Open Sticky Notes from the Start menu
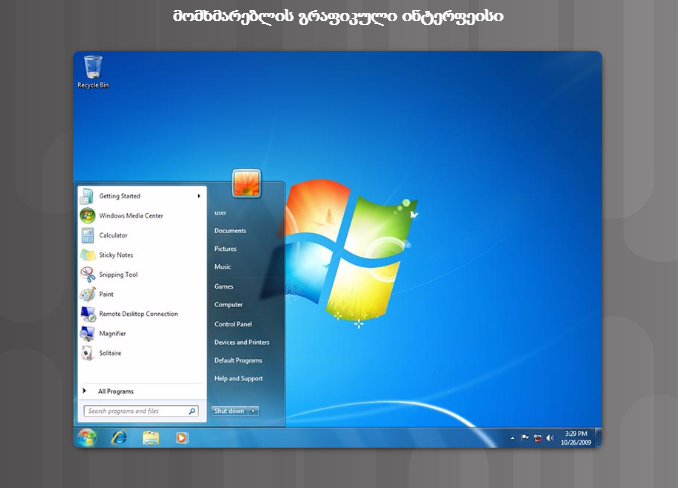Screen dimensions: 678x488 [115, 255]
